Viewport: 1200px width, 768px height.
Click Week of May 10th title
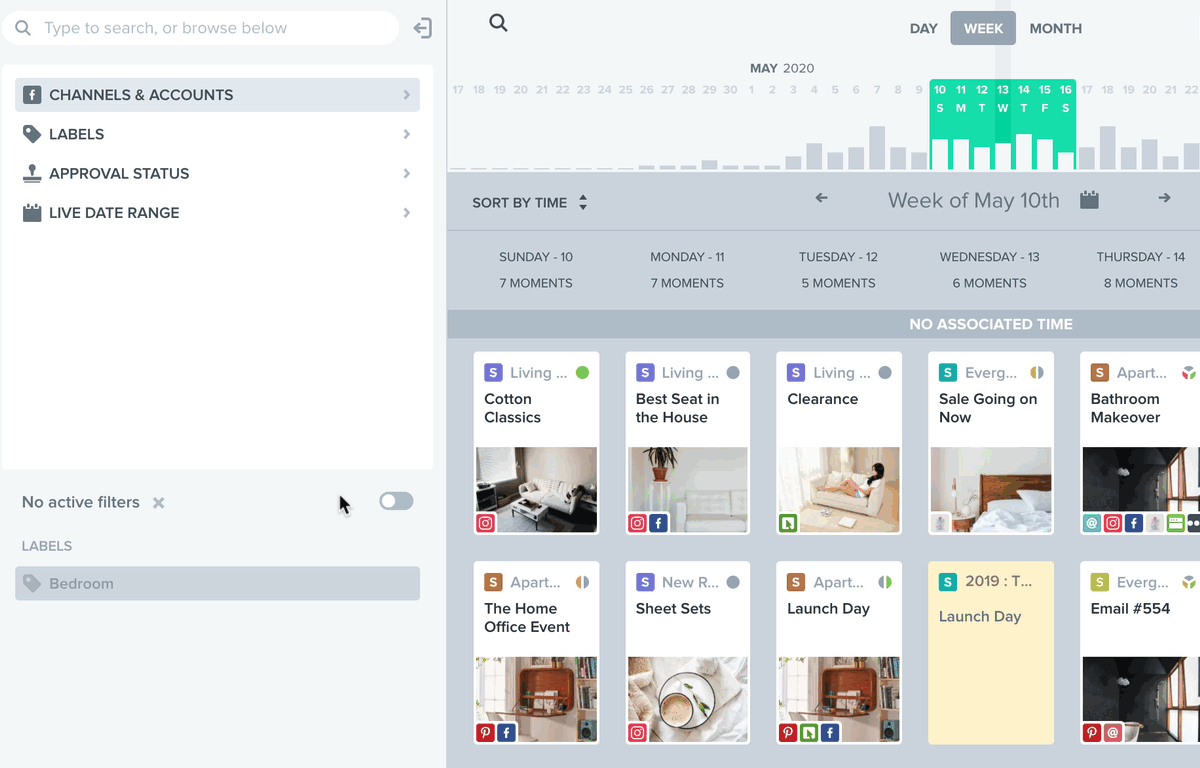pos(973,200)
